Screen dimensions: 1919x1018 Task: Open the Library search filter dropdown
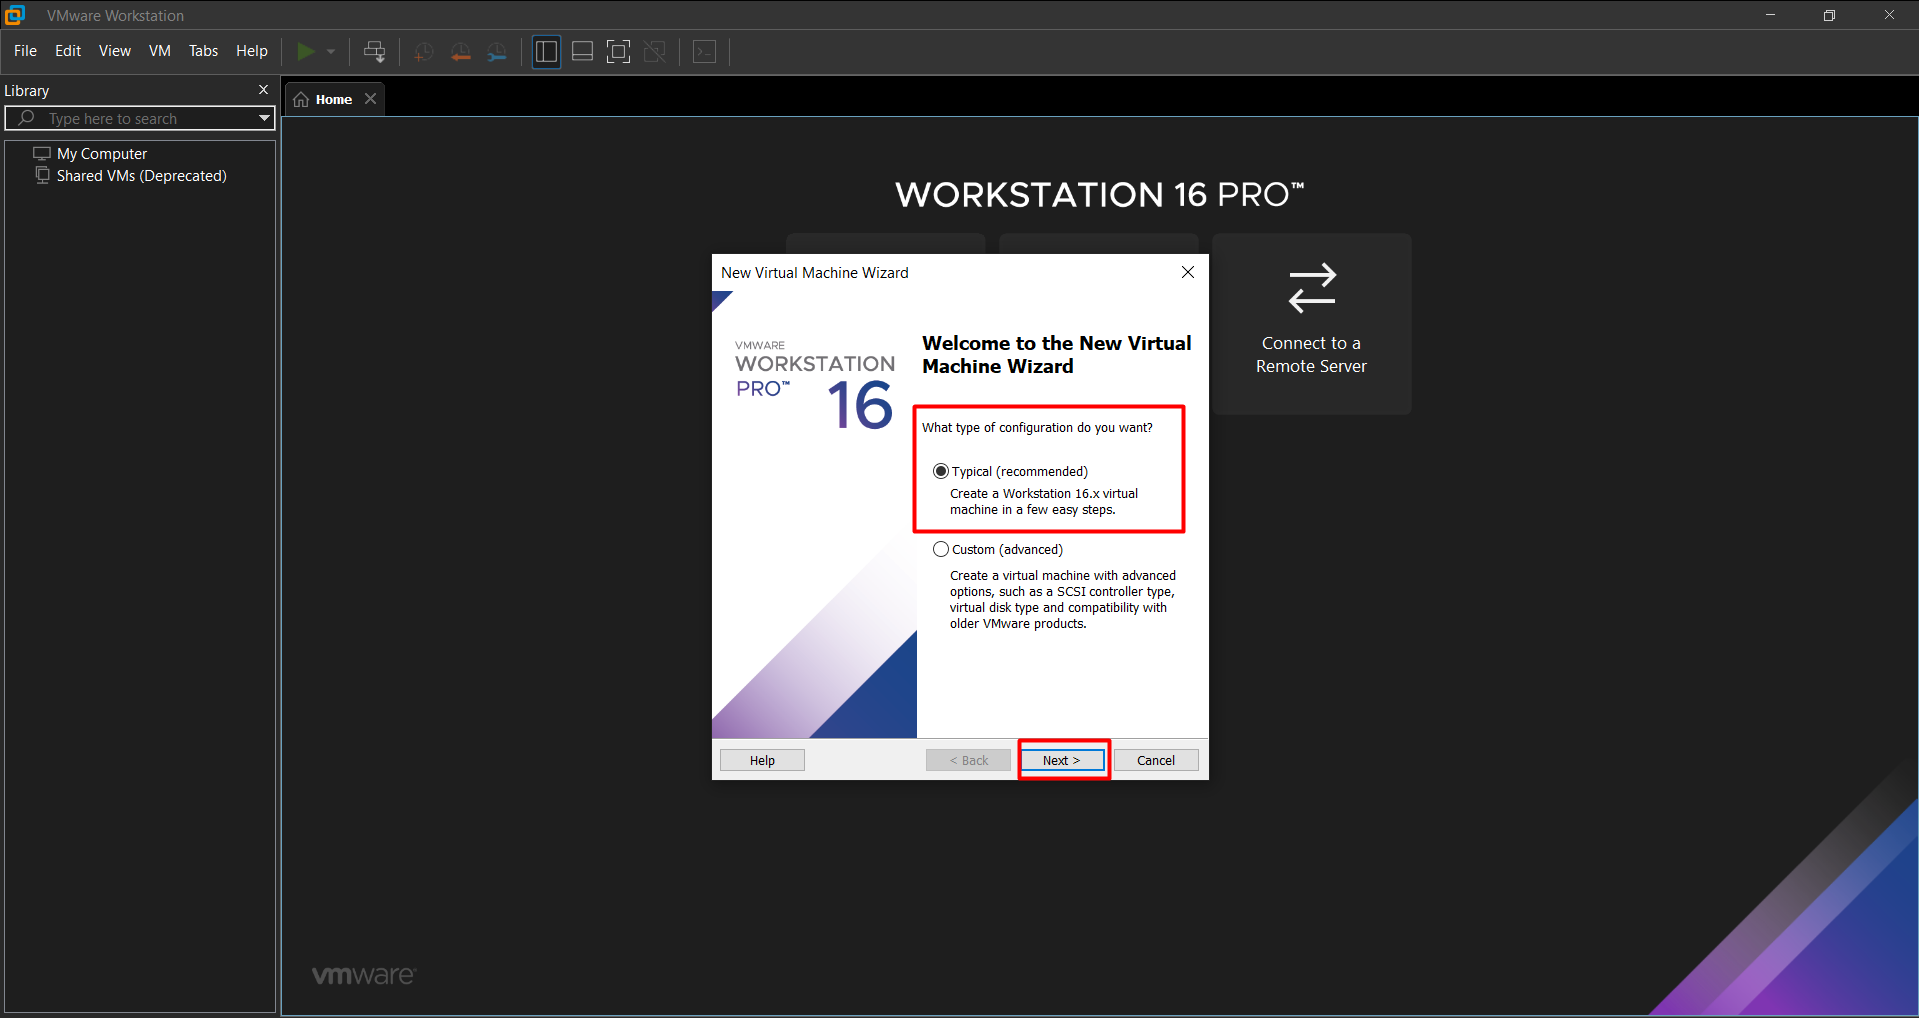(264, 118)
